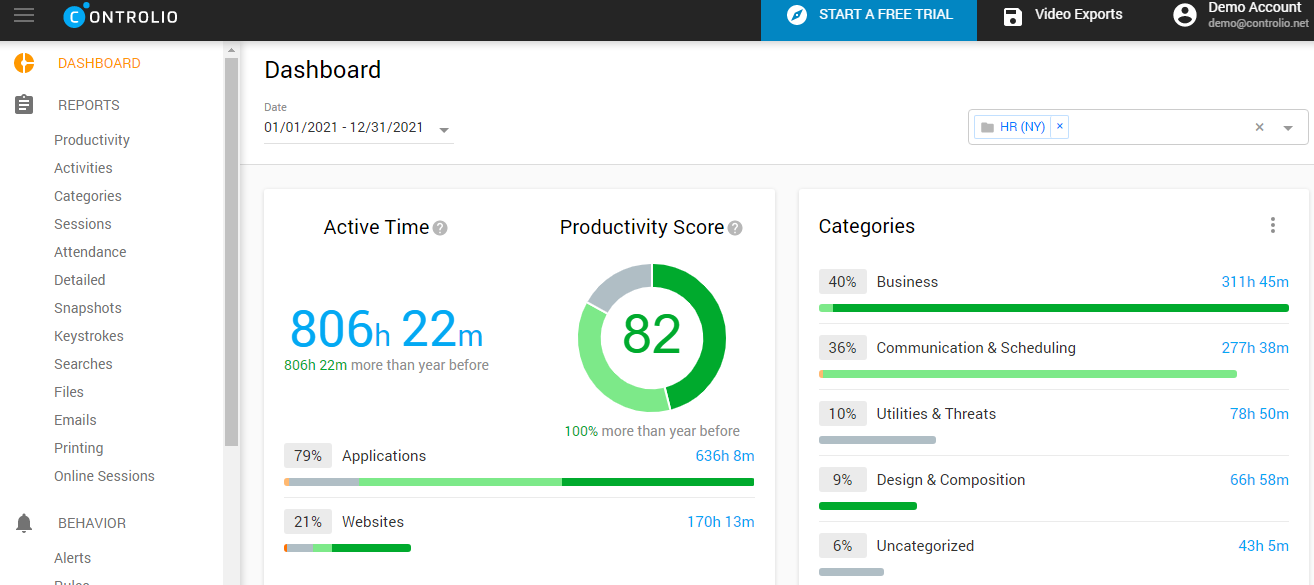Remove the HR (NY) filter chip
This screenshot has height=585, width=1314.
[x=1060, y=127]
